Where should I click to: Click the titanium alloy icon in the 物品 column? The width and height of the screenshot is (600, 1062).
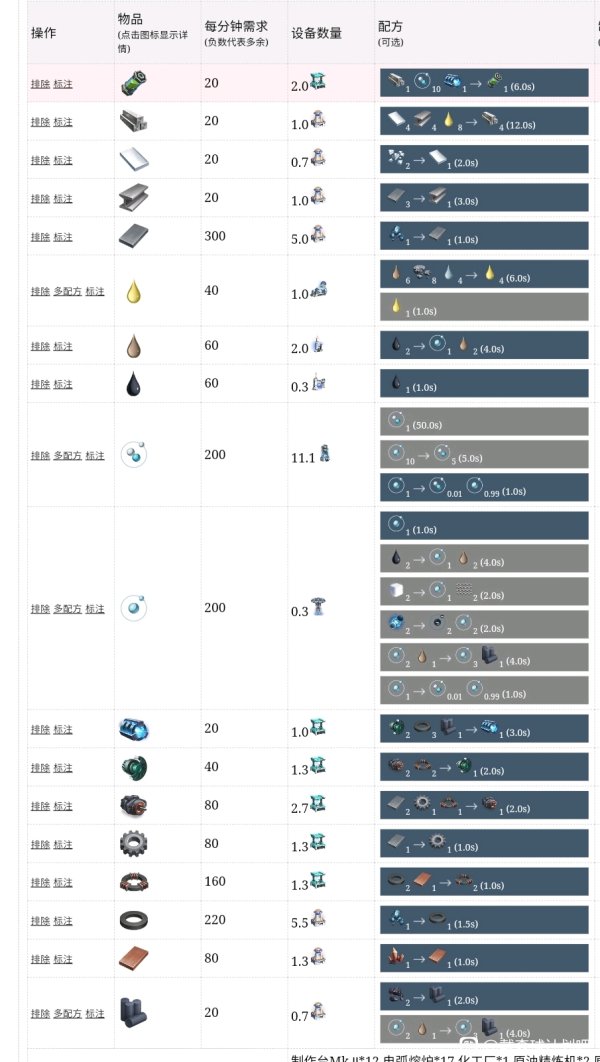pyautogui.click(x=137, y=122)
